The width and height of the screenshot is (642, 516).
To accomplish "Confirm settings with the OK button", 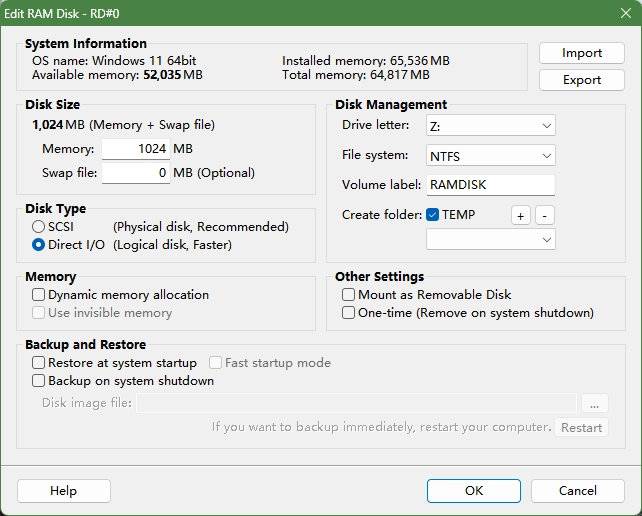I will click(473, 491).
